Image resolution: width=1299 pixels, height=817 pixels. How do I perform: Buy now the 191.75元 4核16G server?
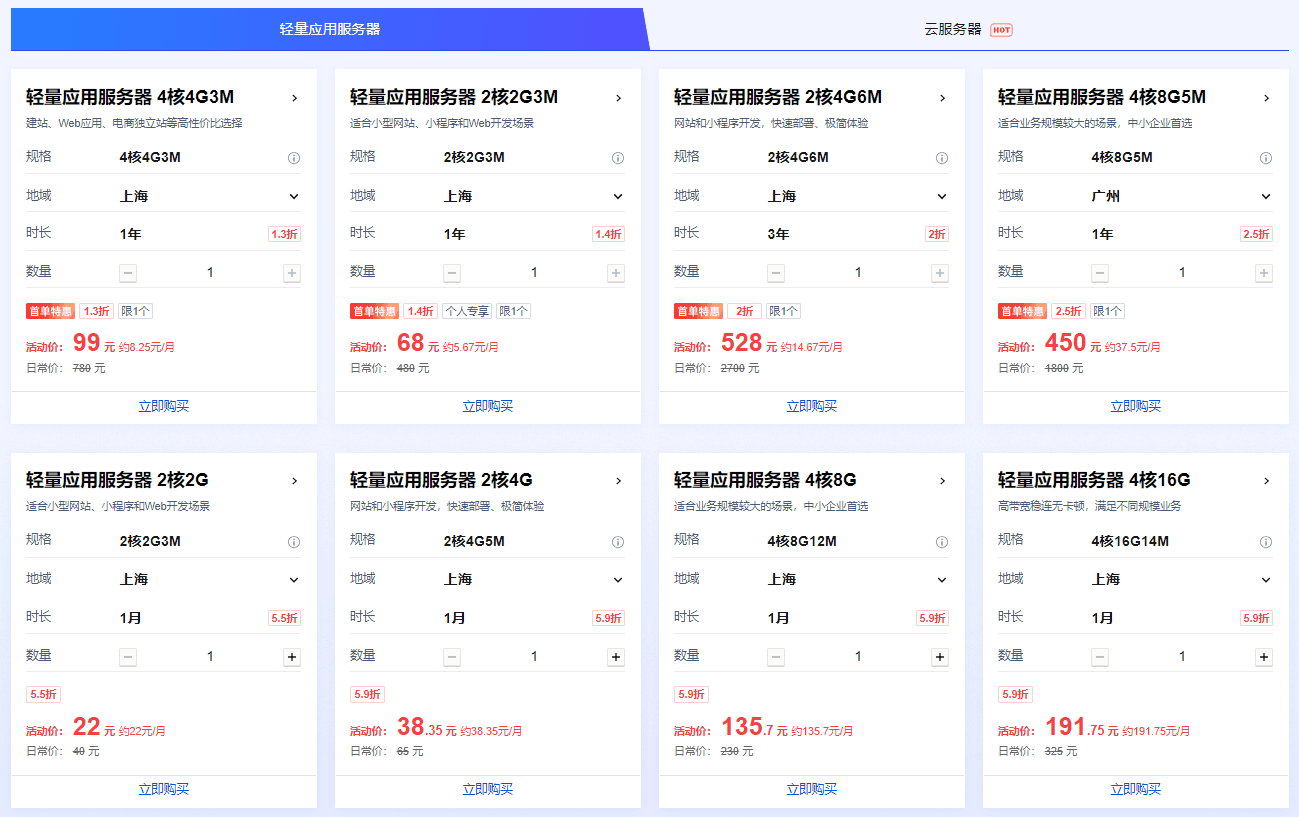(x=1136, y=789)
